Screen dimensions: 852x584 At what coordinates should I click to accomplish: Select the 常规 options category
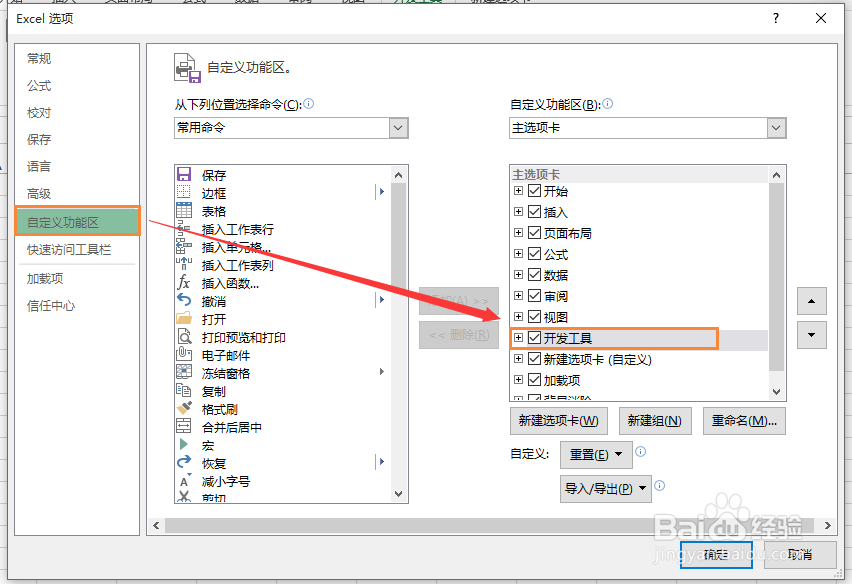[x=39, y=58]
